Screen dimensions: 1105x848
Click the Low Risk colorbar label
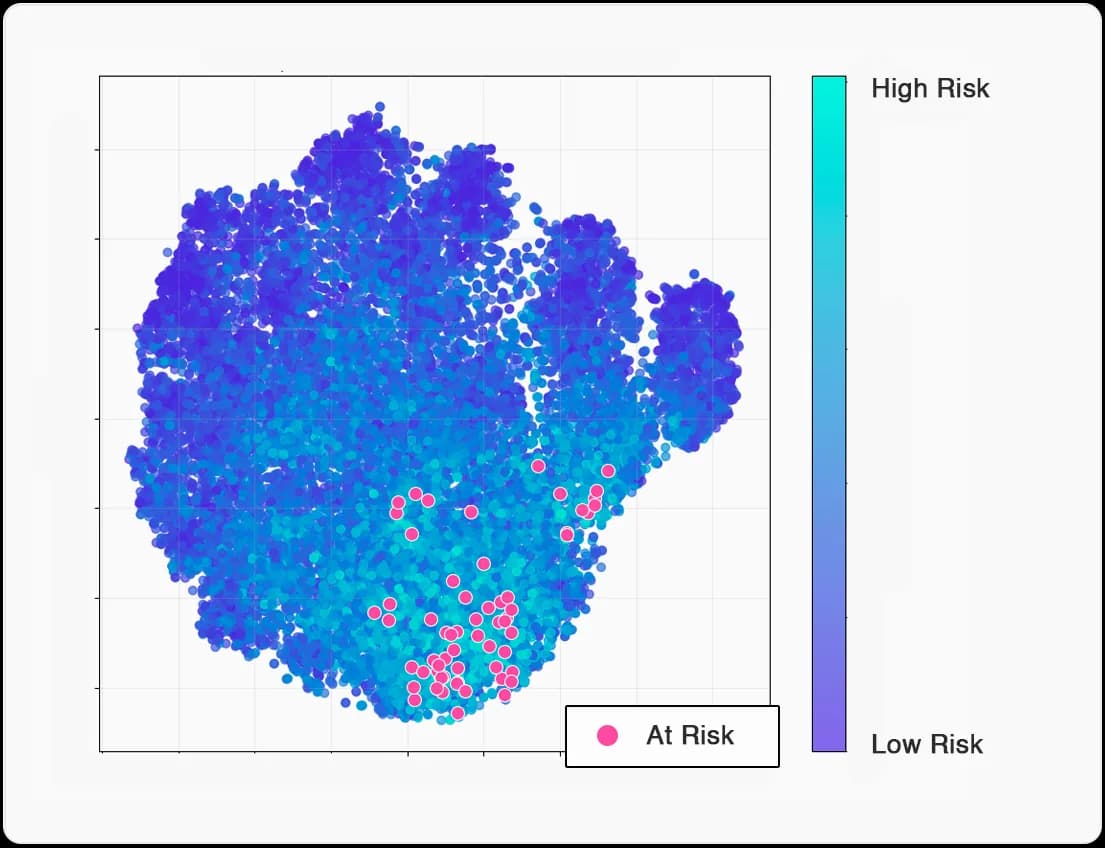(x=927, y=744)
